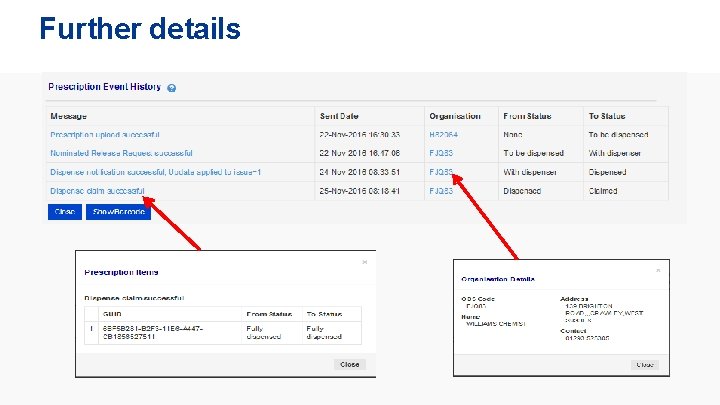720x405 pixels.
Task: Select the 'None' From Status cell
Action: click(512, 135)
